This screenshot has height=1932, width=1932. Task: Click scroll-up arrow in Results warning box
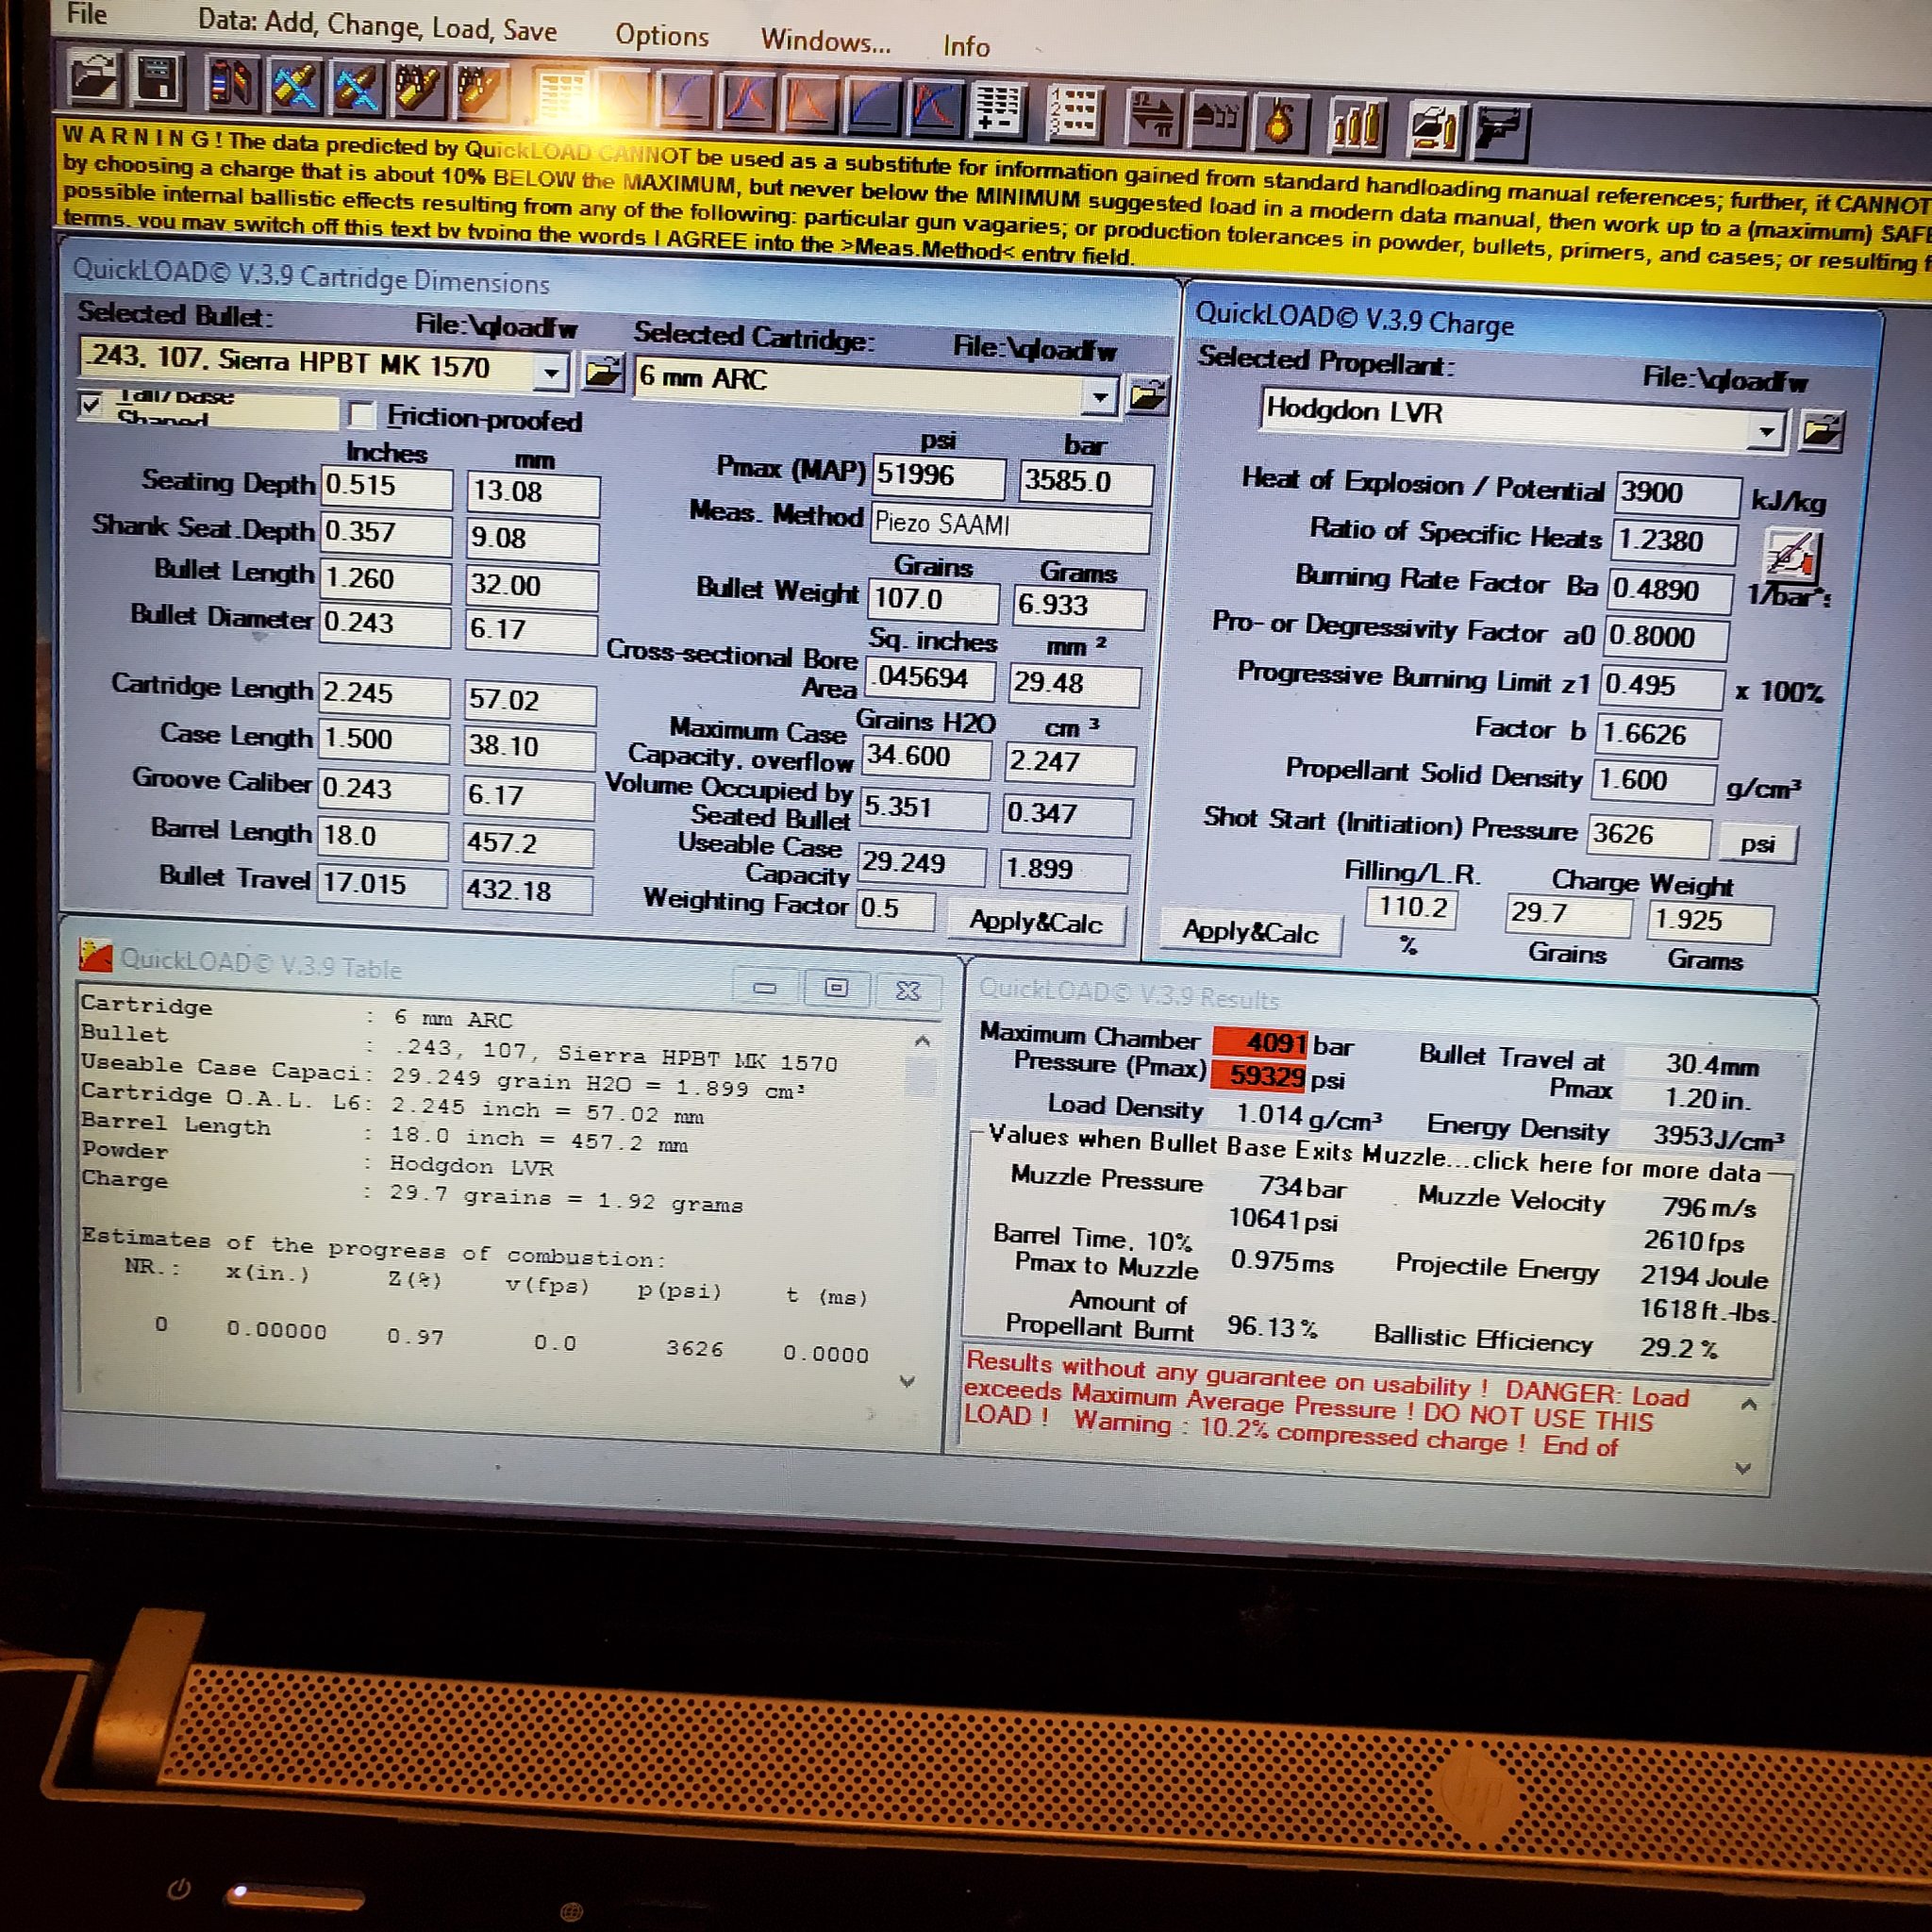coord(1749,1404)
